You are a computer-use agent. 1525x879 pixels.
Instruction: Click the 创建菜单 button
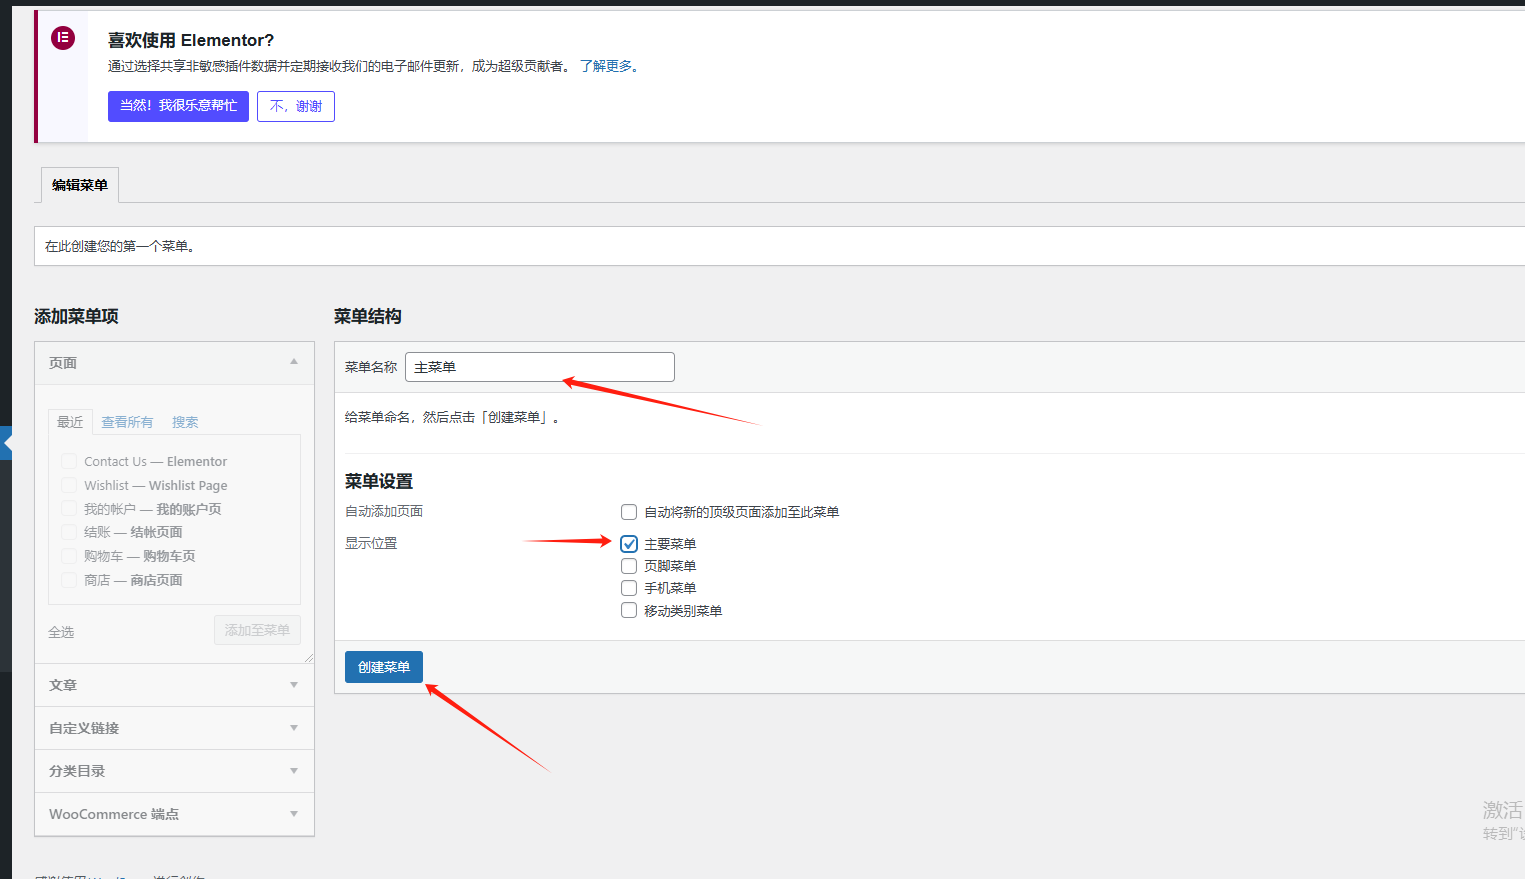pyautogui.click(x=383, y=666)
